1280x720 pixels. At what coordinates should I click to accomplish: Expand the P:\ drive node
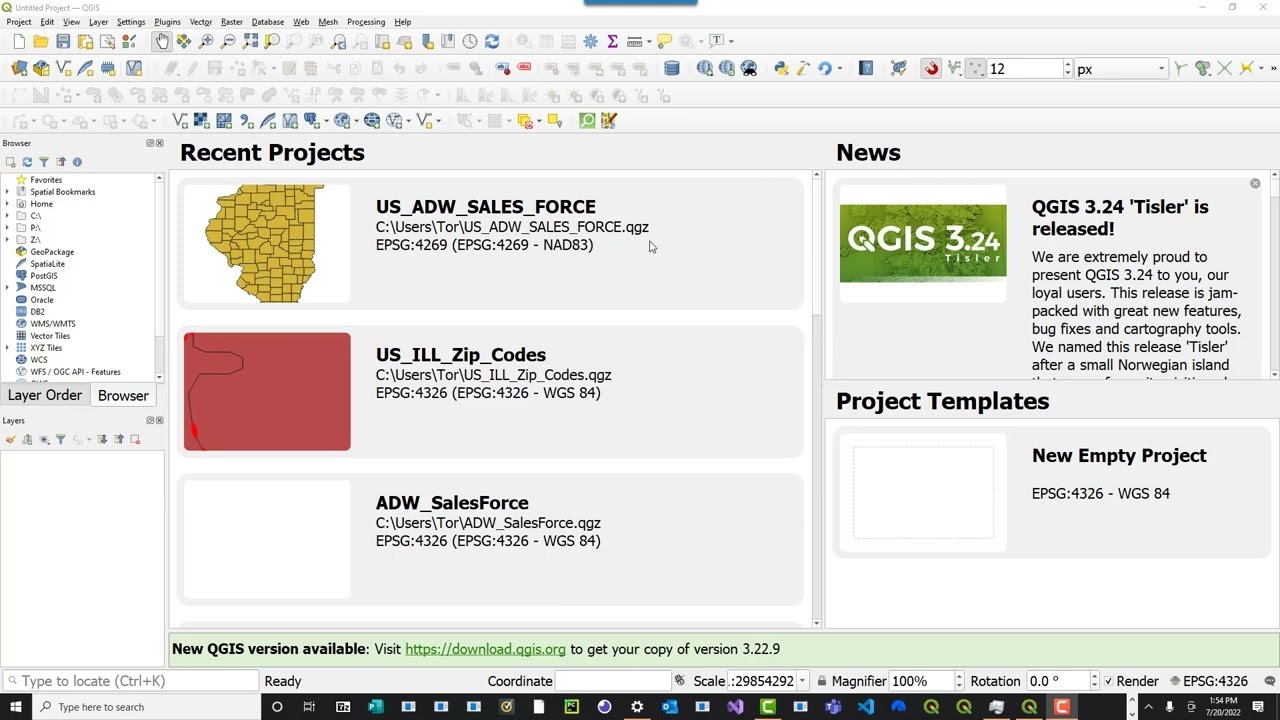click(8, 228)
